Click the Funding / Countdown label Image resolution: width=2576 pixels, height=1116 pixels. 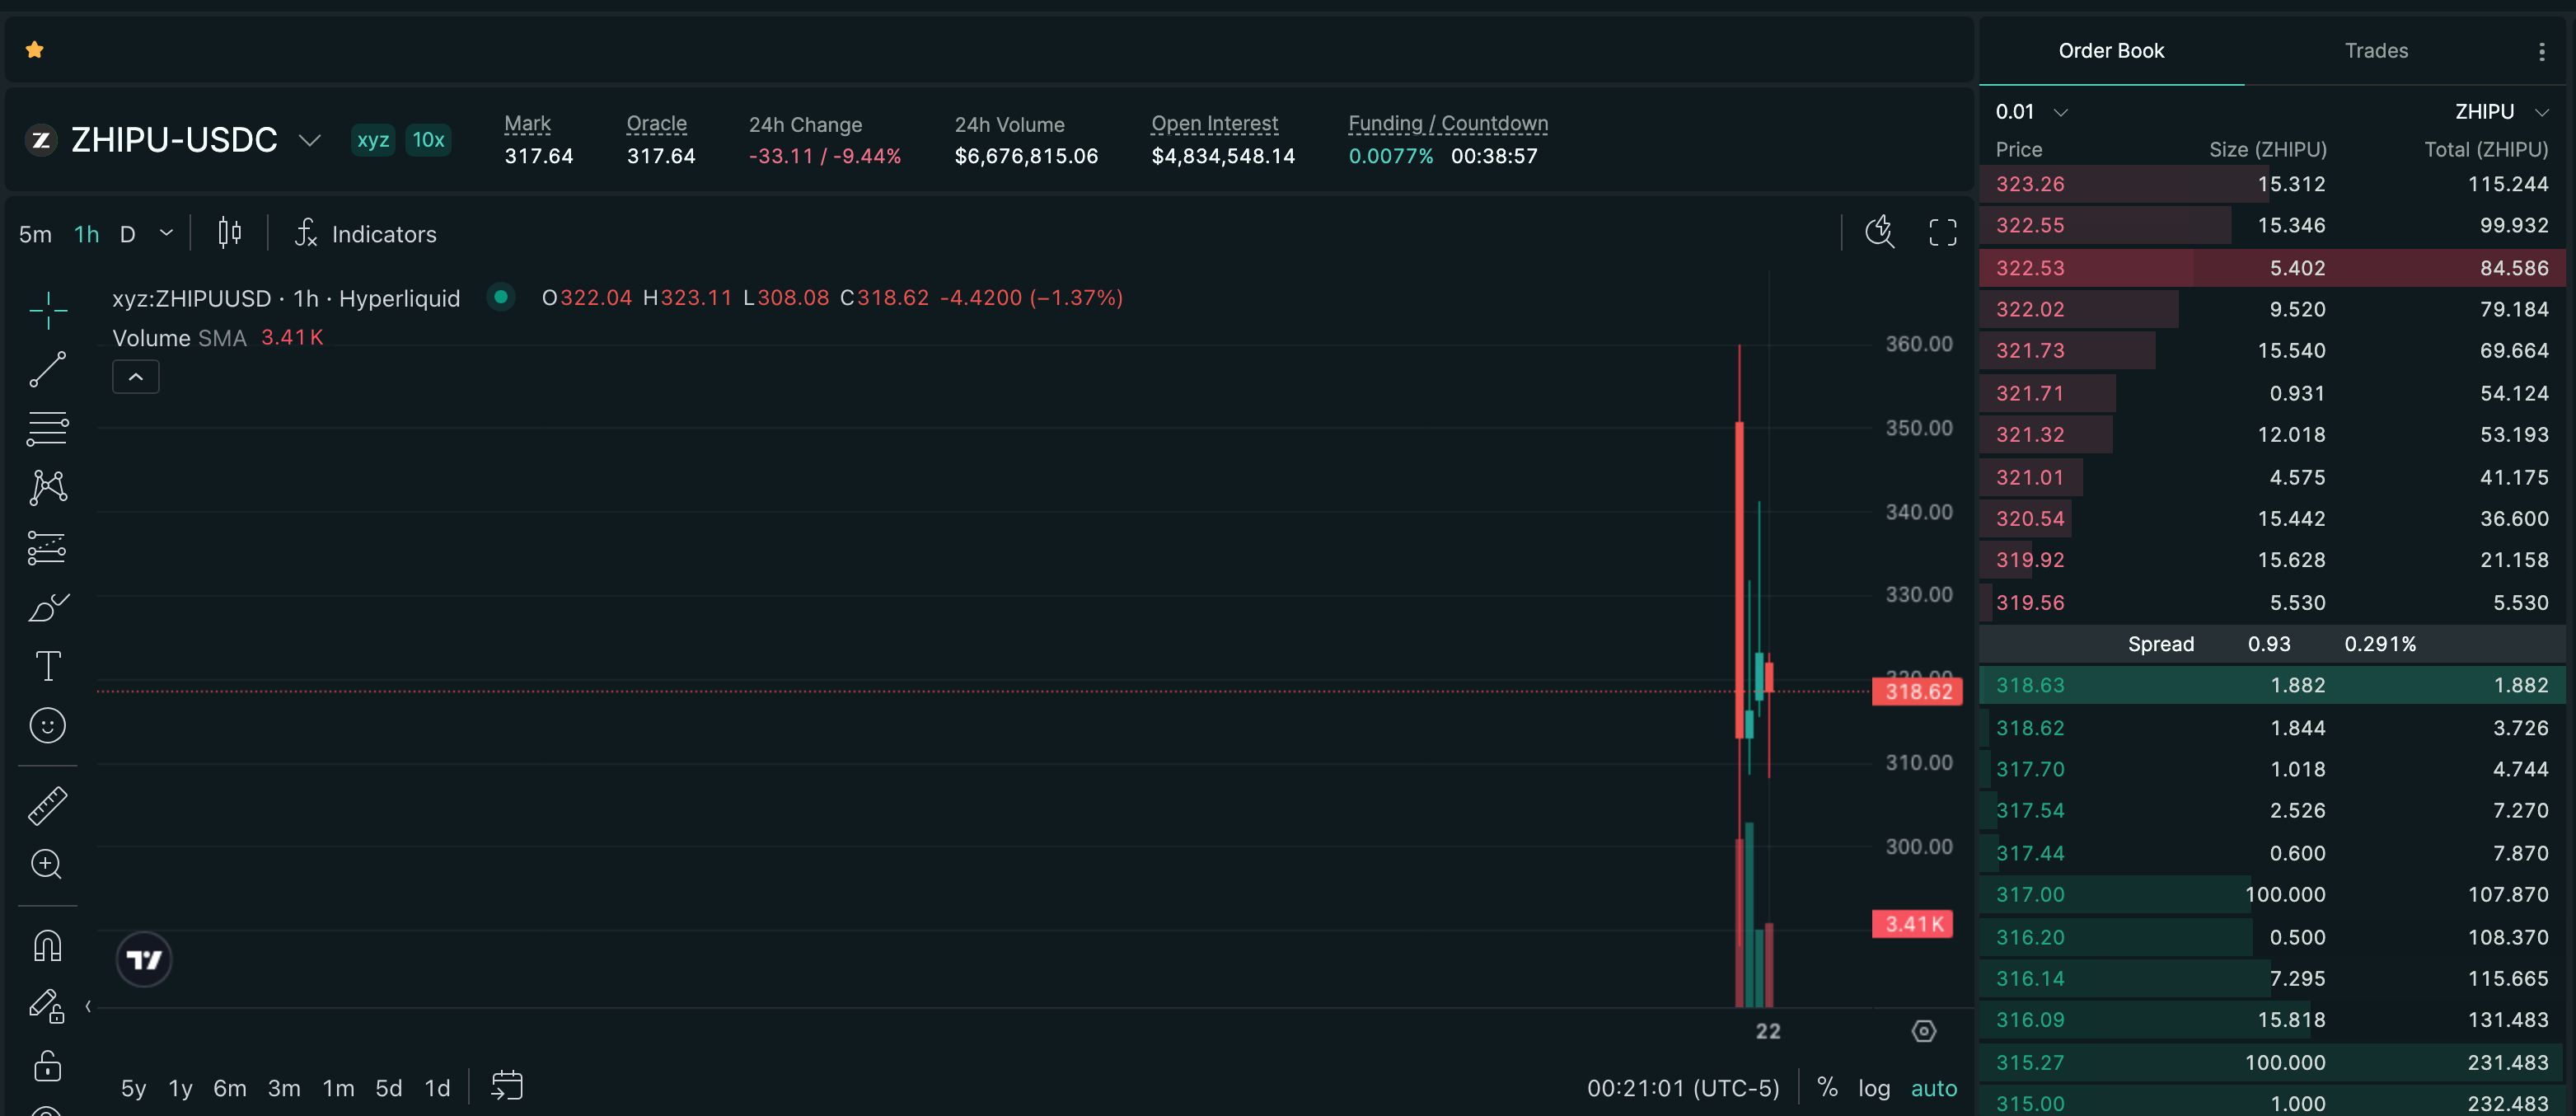coord(1448,124)
